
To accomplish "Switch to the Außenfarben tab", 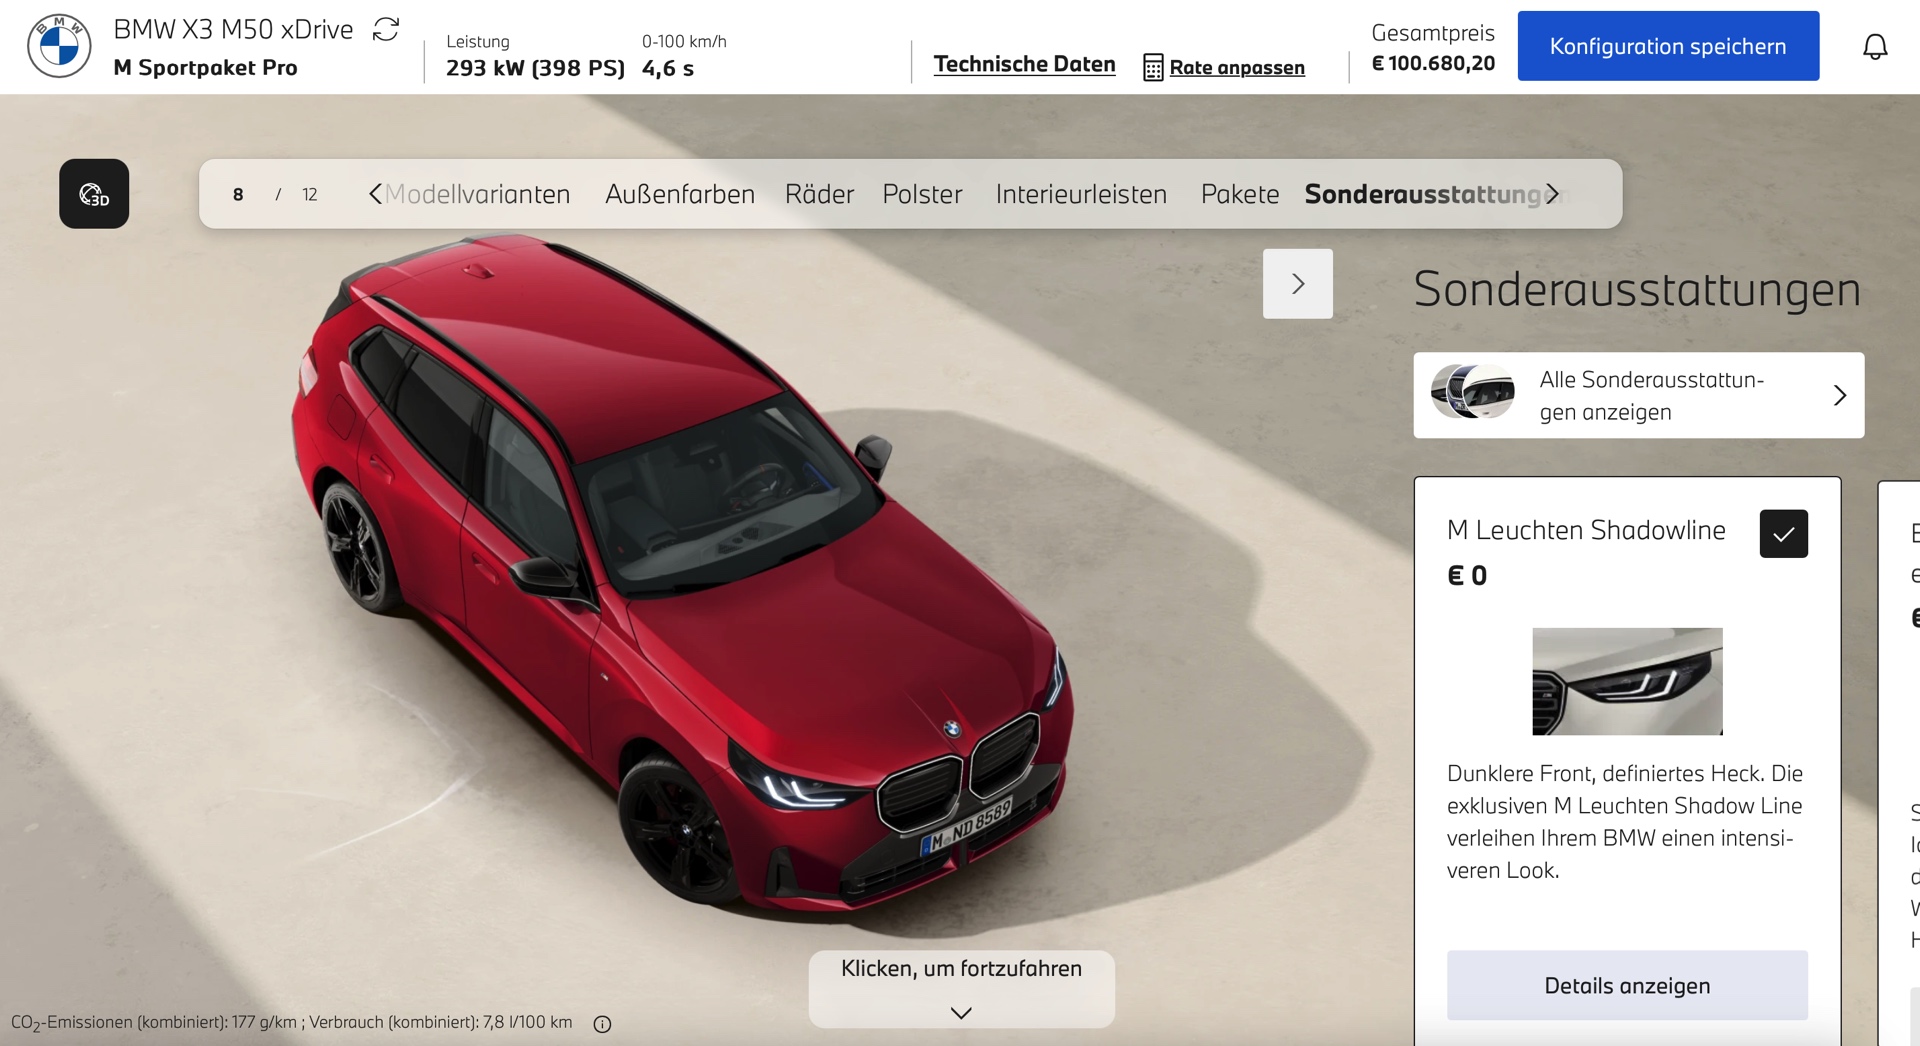I will (x=679, y=194).
